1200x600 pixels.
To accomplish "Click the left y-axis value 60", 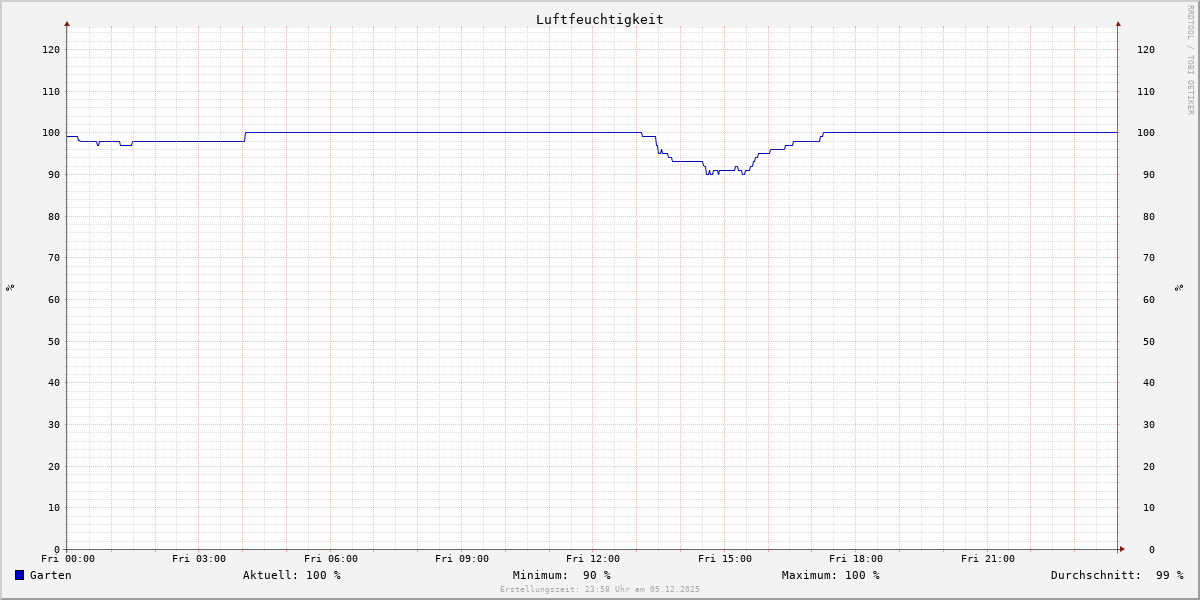I will [54, 299].
